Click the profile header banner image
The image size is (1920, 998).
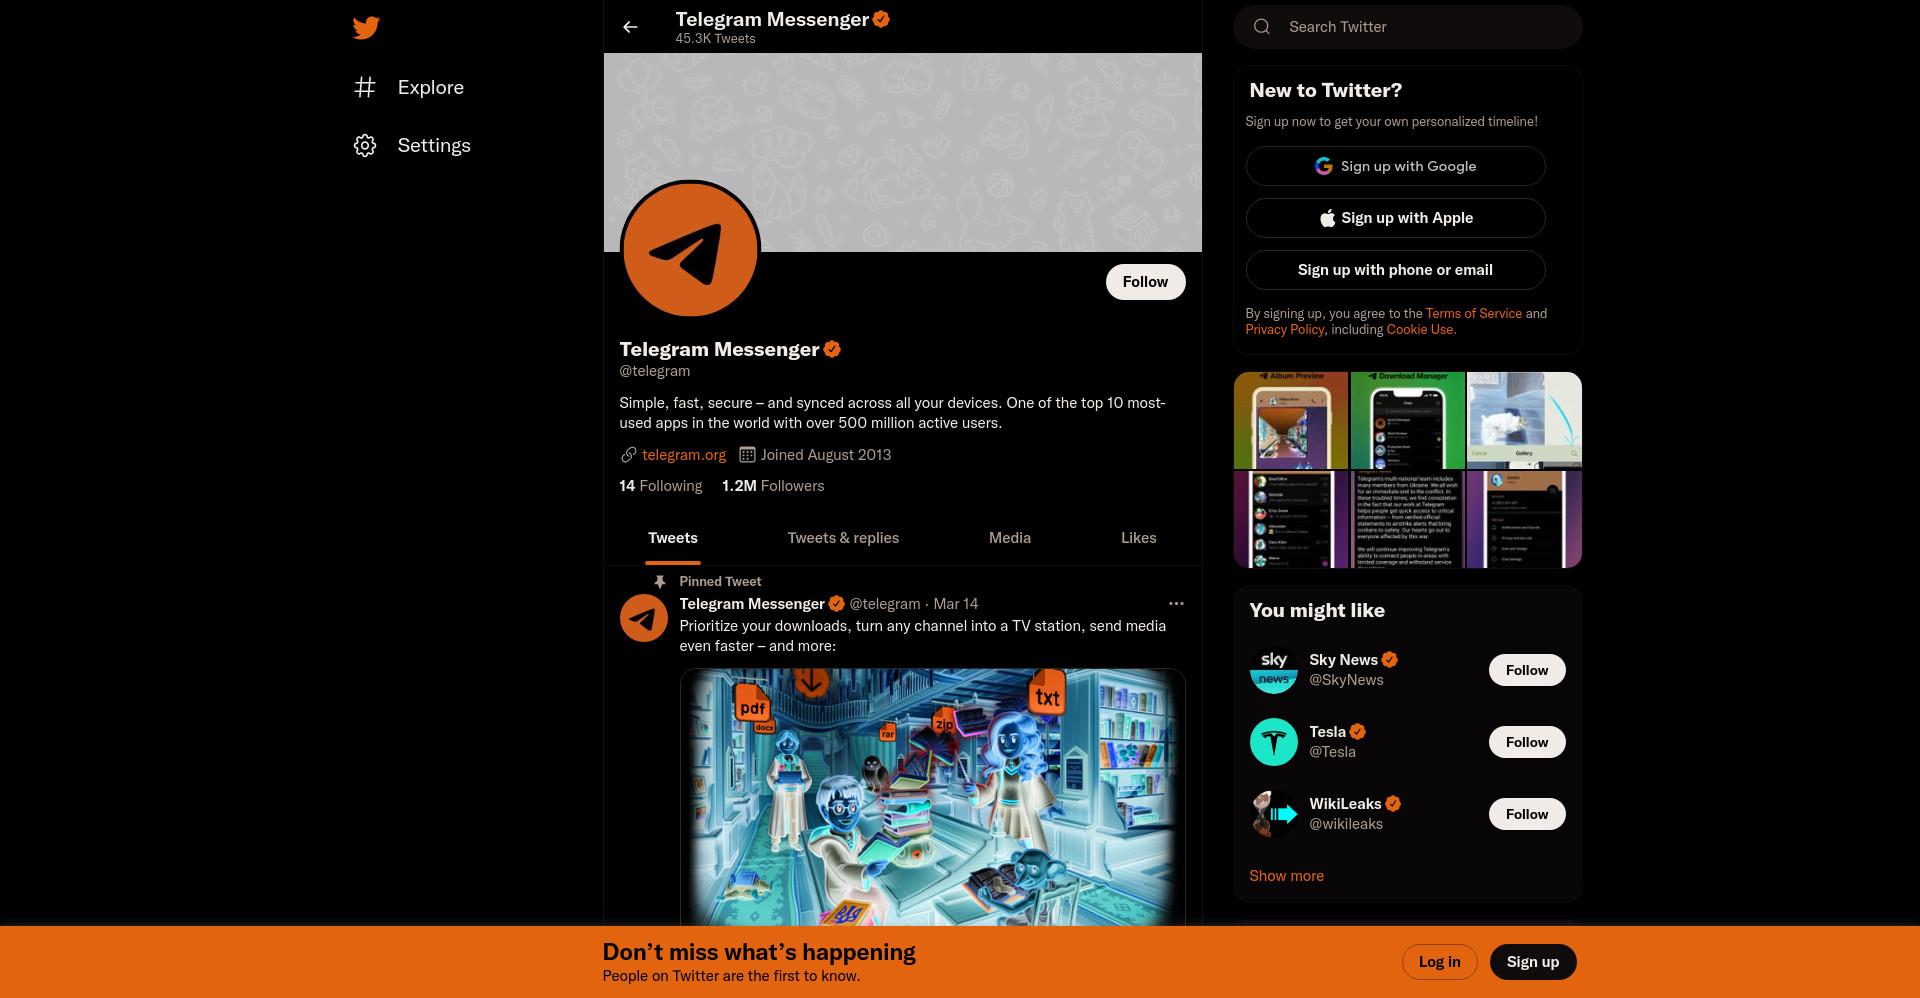point(902,152)
